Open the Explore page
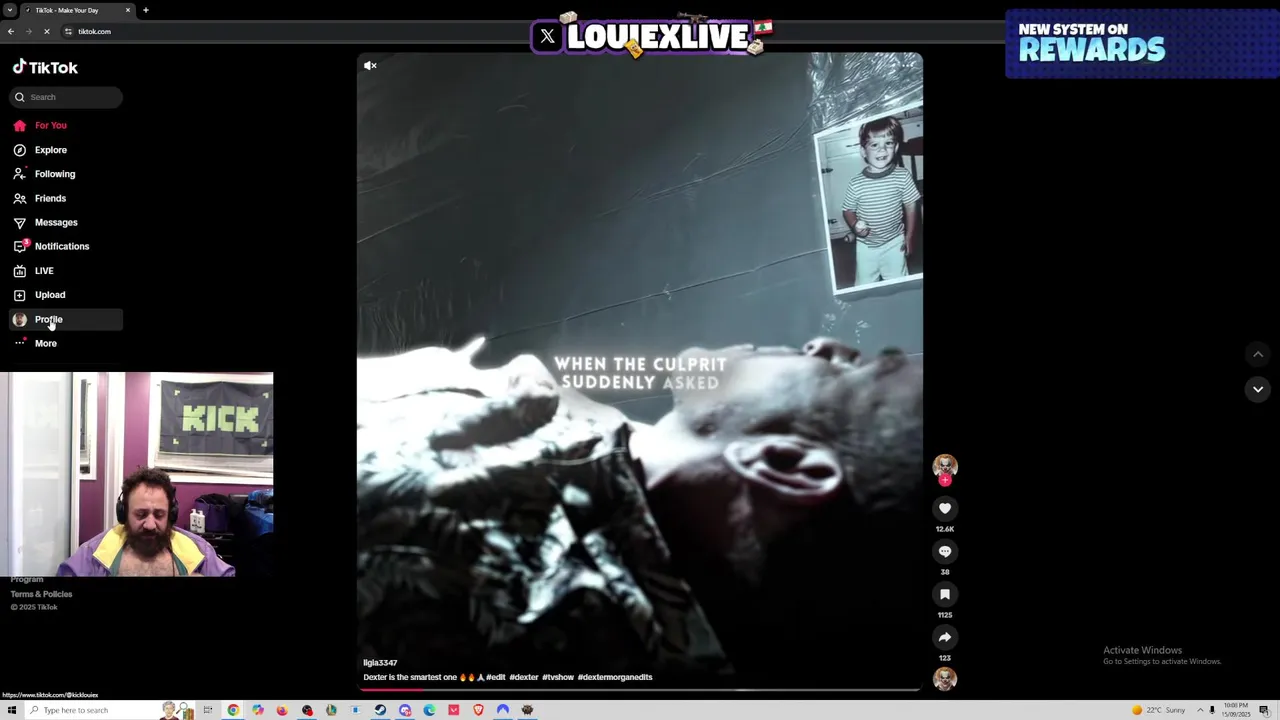Viewport: 1280px width, 720px height. point(66,150)
